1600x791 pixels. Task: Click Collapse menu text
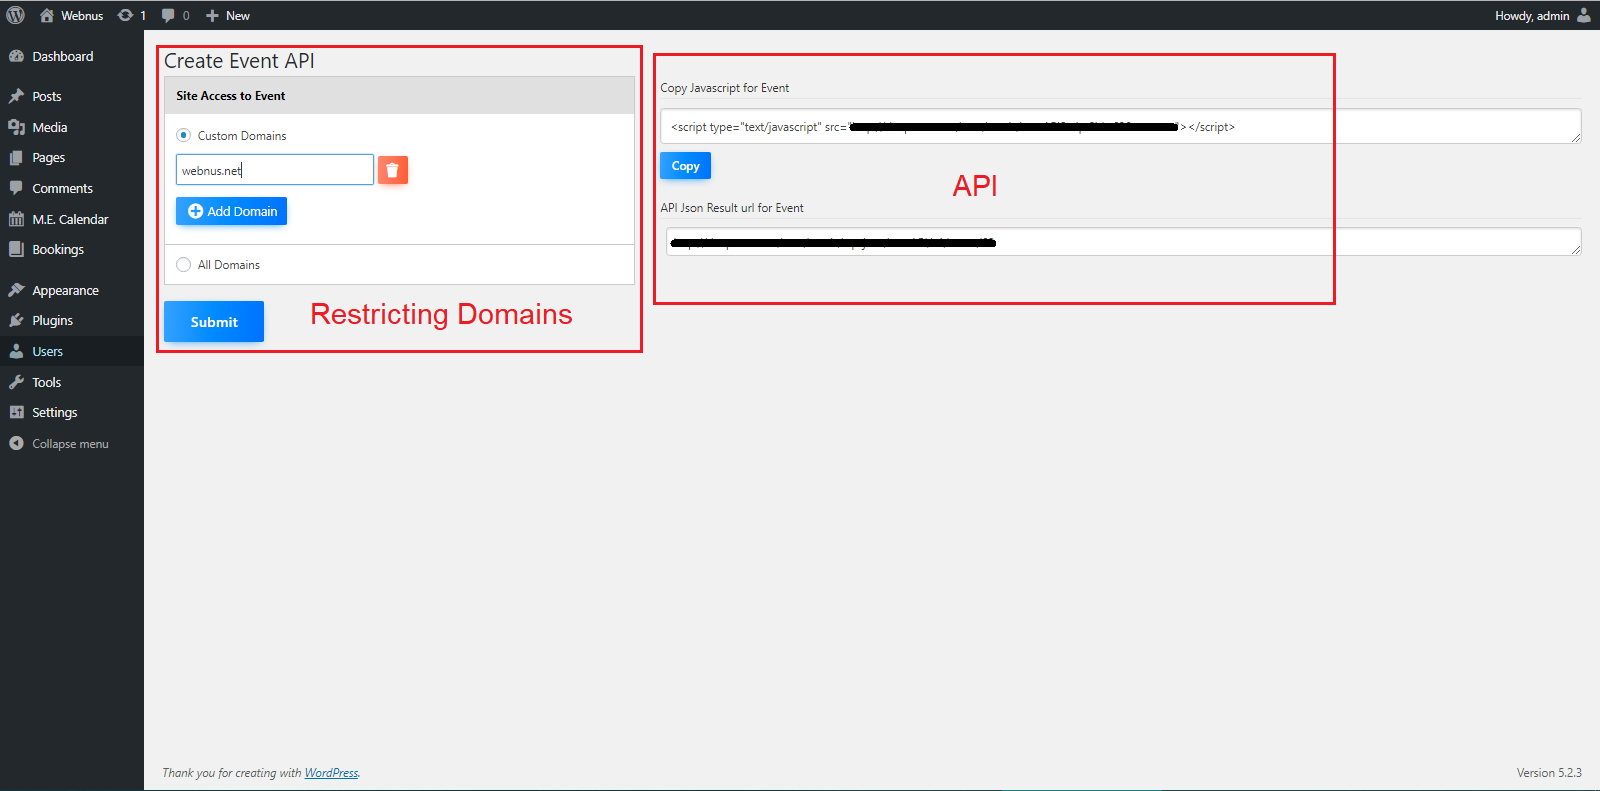[x=70, y=444]
